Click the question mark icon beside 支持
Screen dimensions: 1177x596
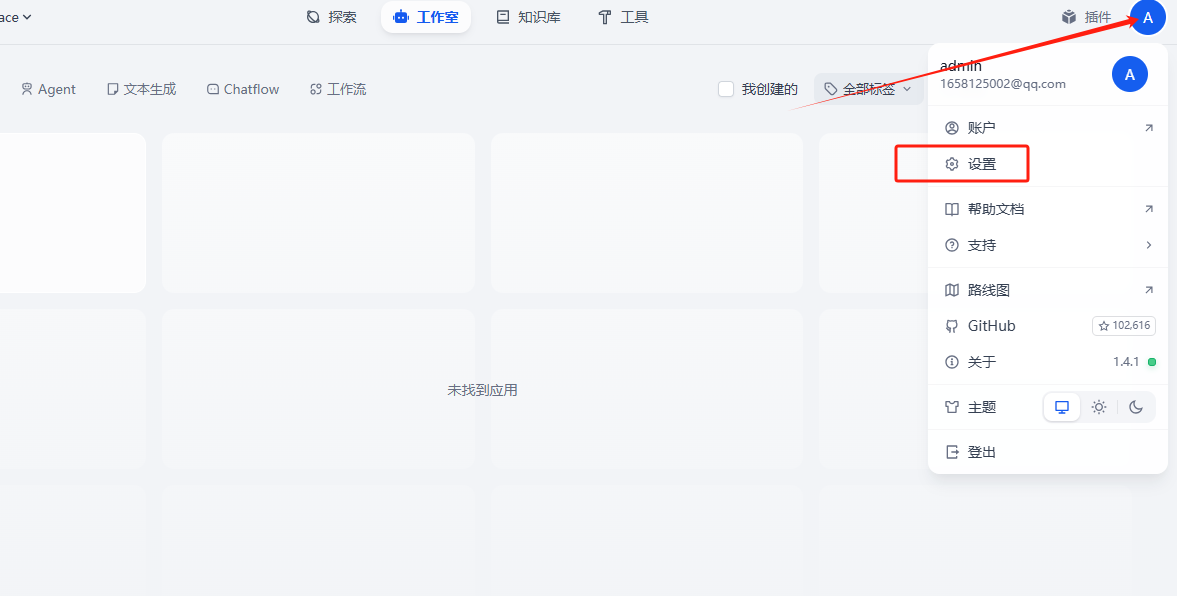[952, 245]
